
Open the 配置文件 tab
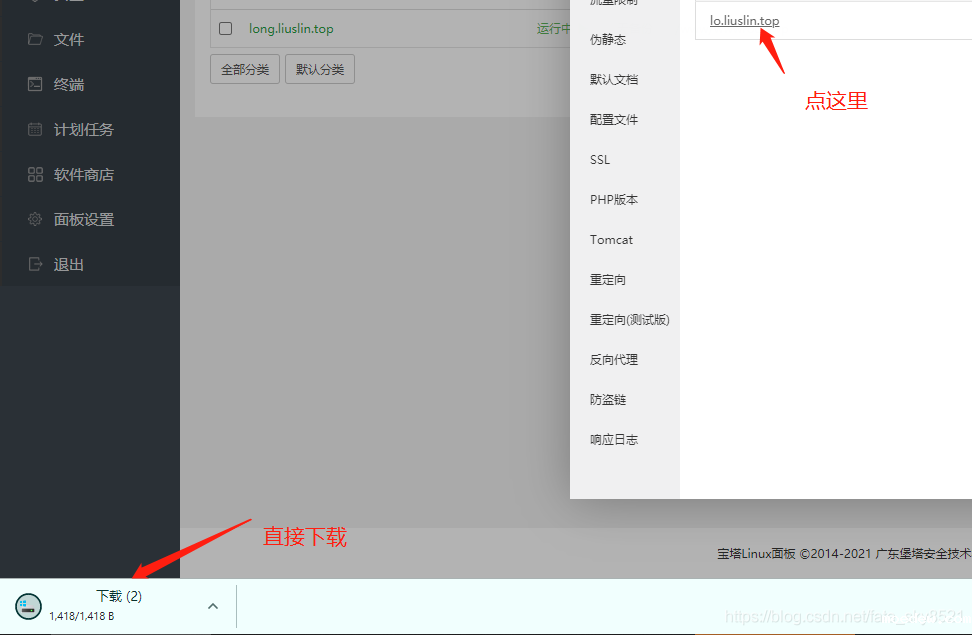[x=614, y=120]
